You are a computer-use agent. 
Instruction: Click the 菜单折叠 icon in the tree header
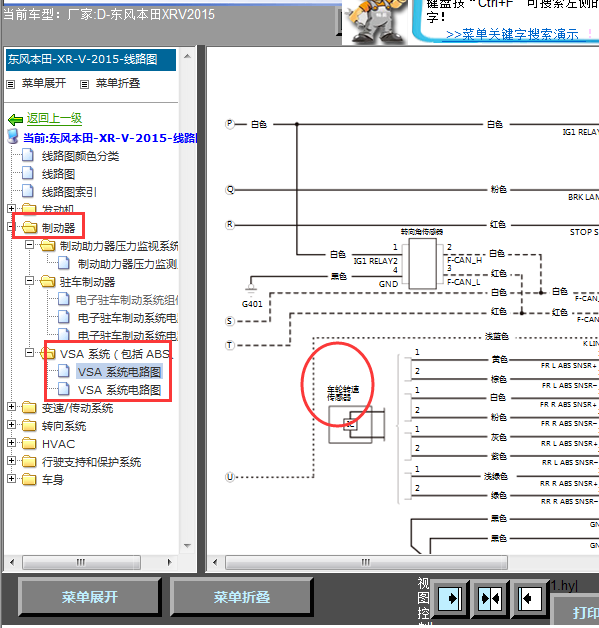click(84, 84)
